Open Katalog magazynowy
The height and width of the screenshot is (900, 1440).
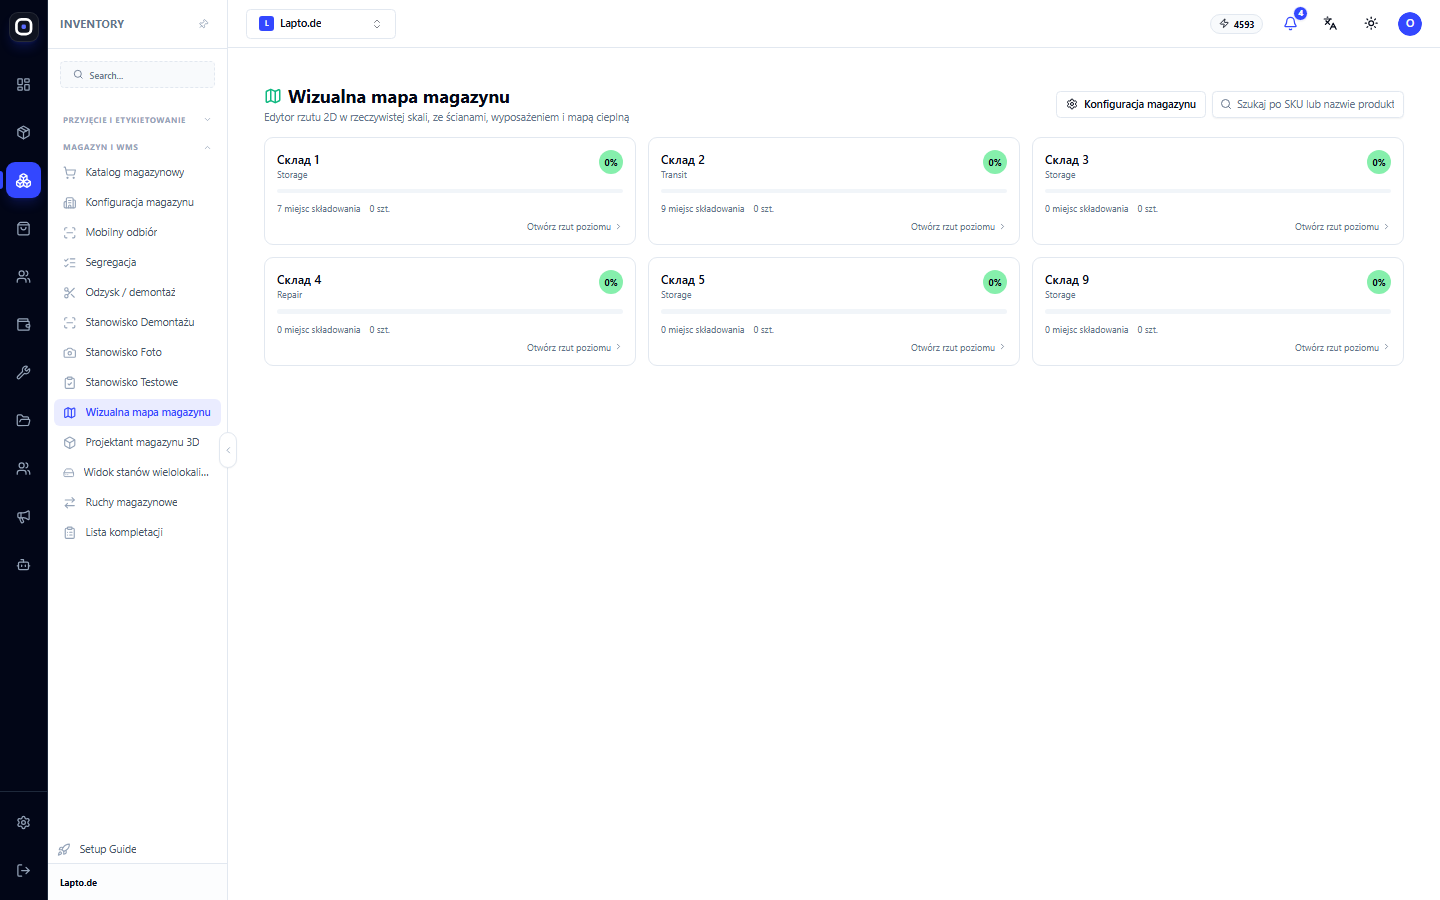point(138,172)
